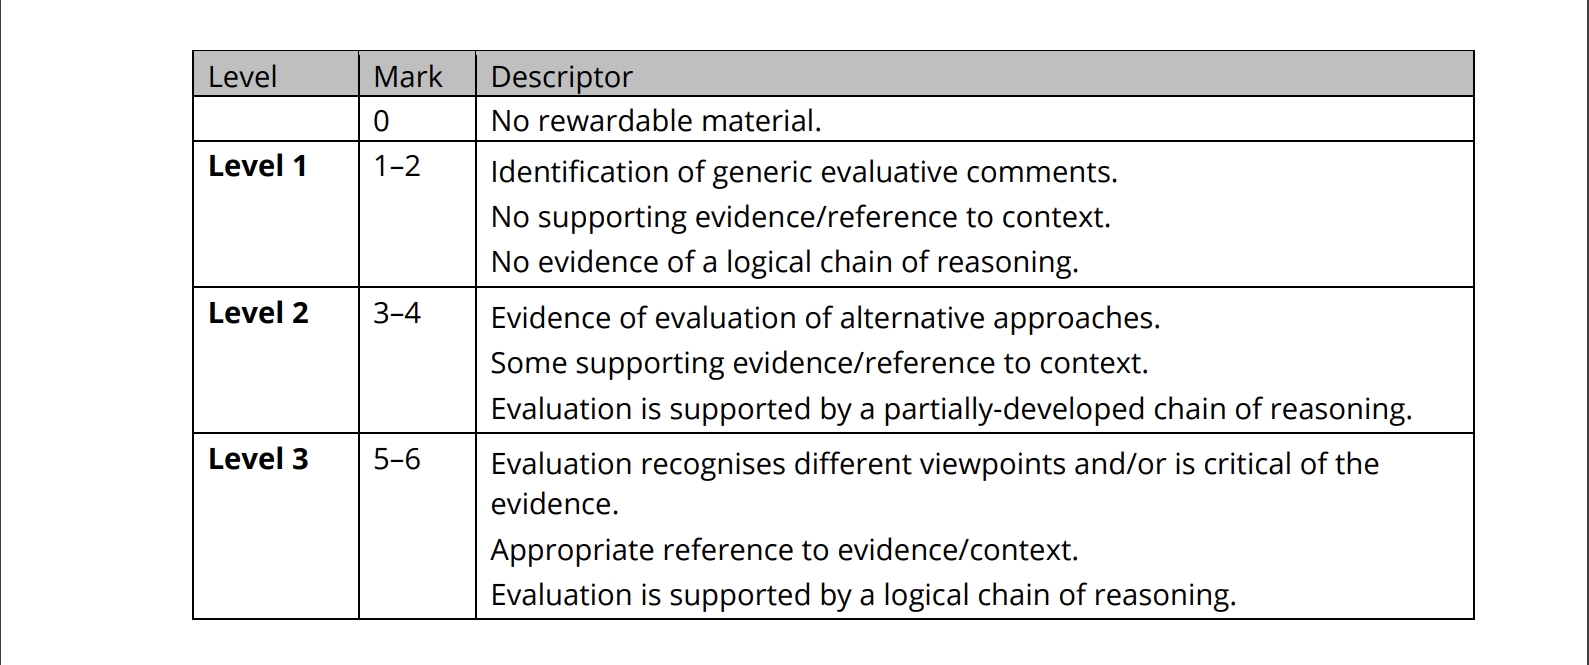The height and width of the screenshot is (665, 1589).
Task: Click the empty Level cell beside mark 0
Action: tap(275, 120)
